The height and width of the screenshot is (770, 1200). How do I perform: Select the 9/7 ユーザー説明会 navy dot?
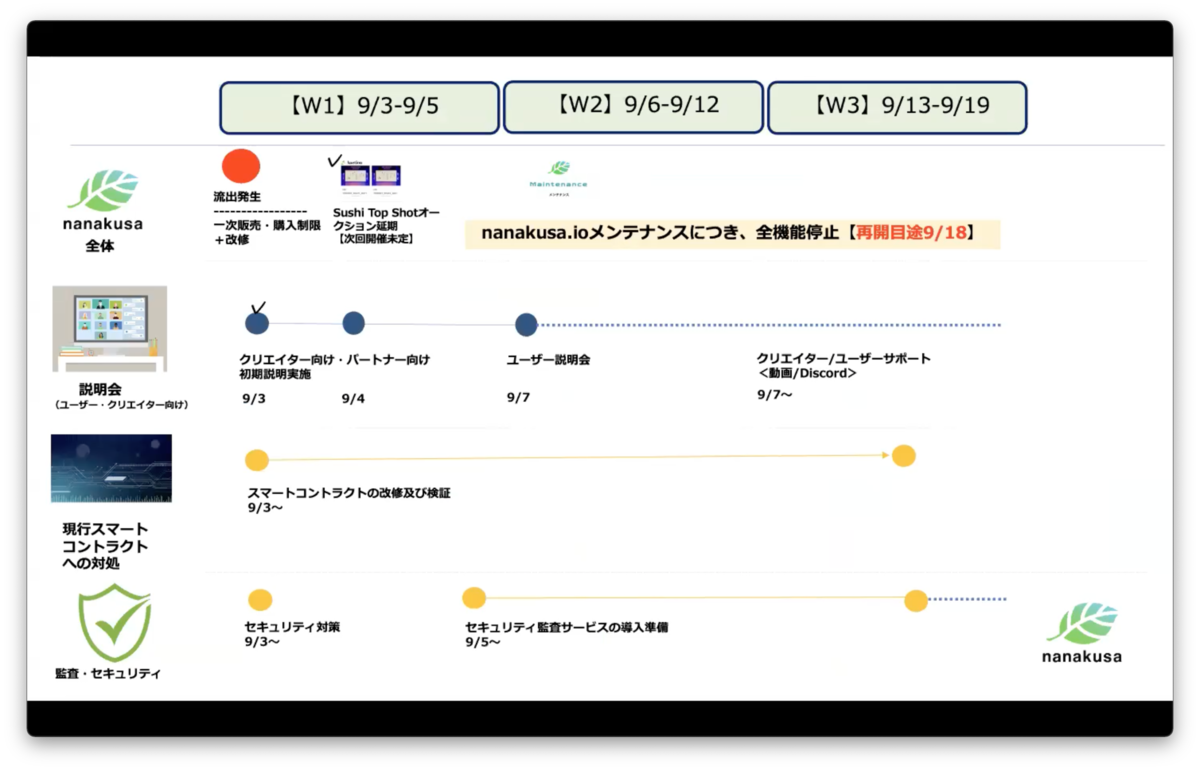coord(526,324)
